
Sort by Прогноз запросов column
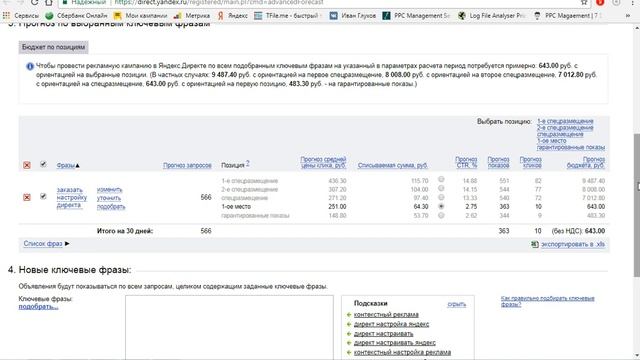pyautogui.click(x=187, y=165)
